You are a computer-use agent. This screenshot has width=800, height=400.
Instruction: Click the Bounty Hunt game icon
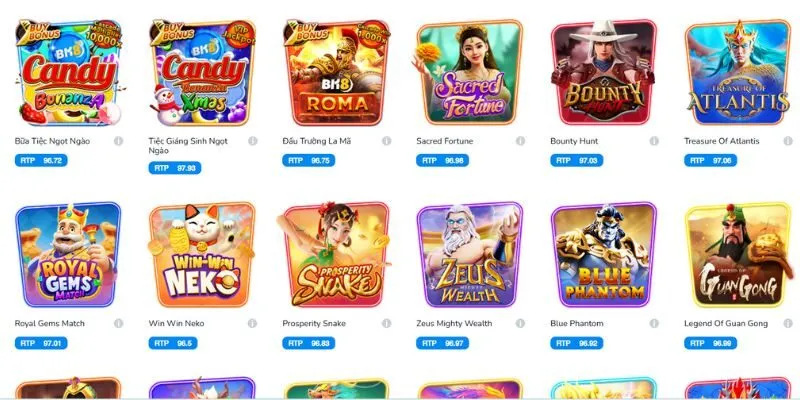point(604,72)
